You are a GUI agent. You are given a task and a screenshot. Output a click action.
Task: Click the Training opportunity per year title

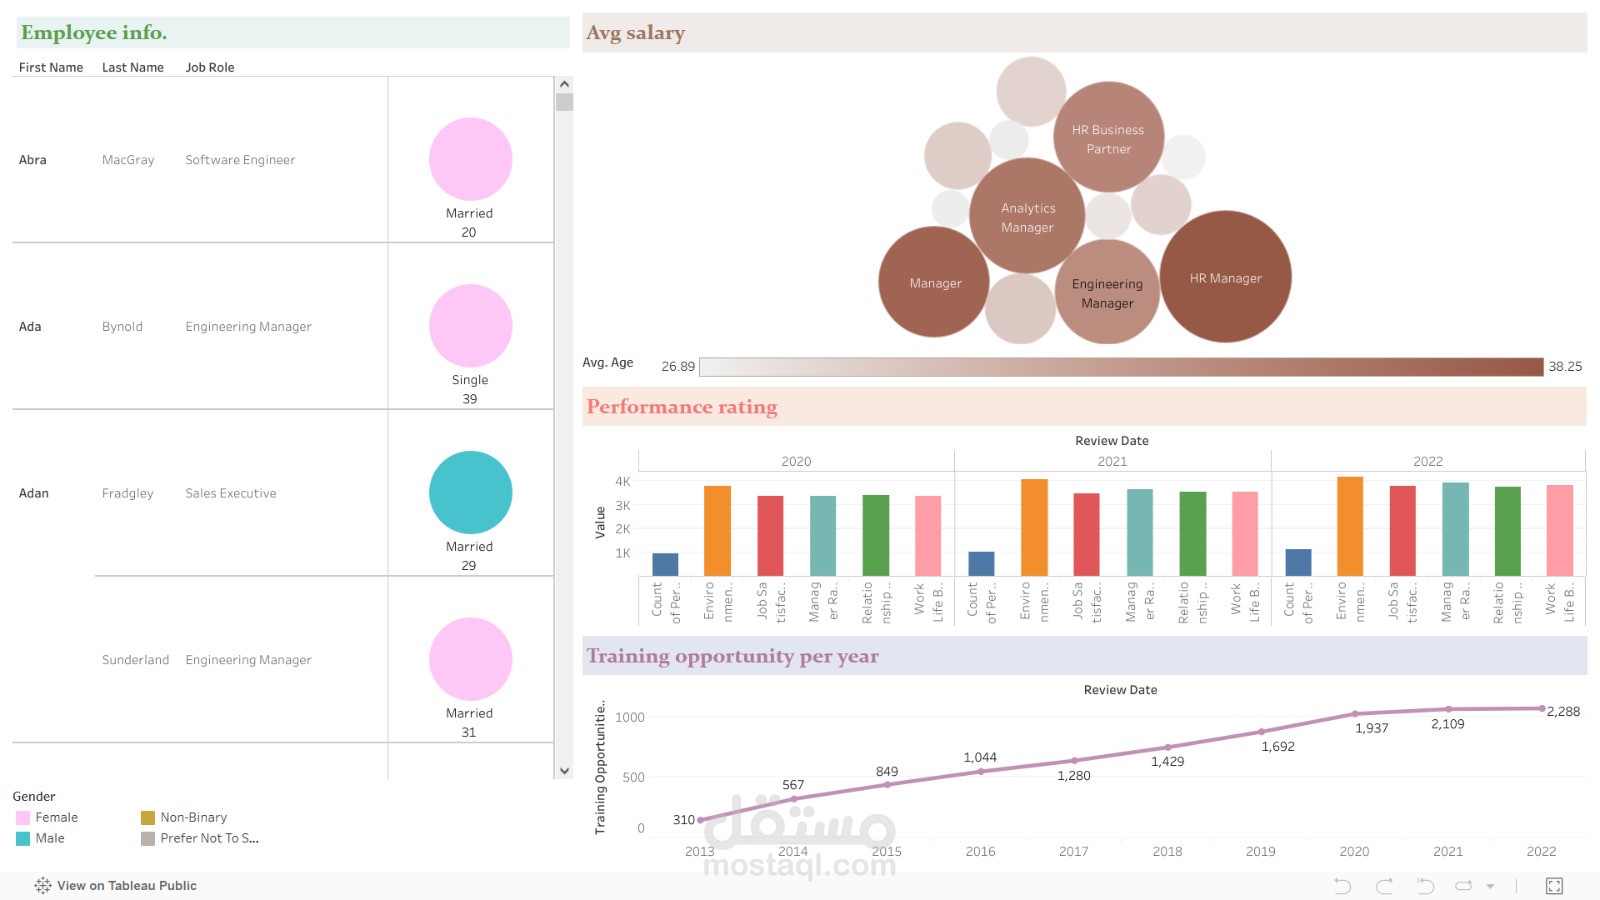coord(733,656)
